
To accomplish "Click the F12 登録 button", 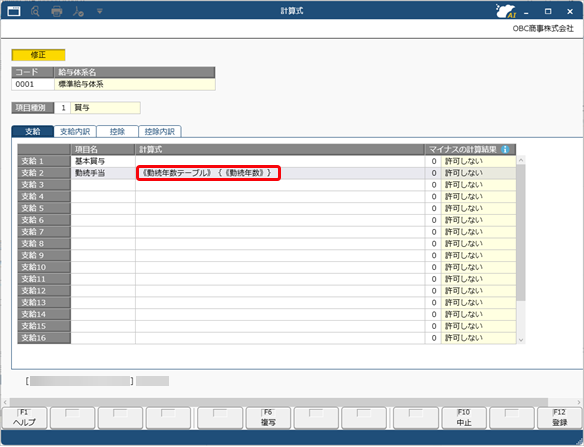I will [560, 418].
